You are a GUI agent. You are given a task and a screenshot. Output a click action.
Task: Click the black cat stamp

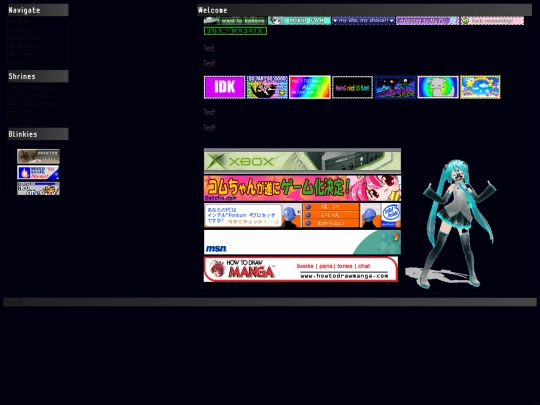(267, 87)
